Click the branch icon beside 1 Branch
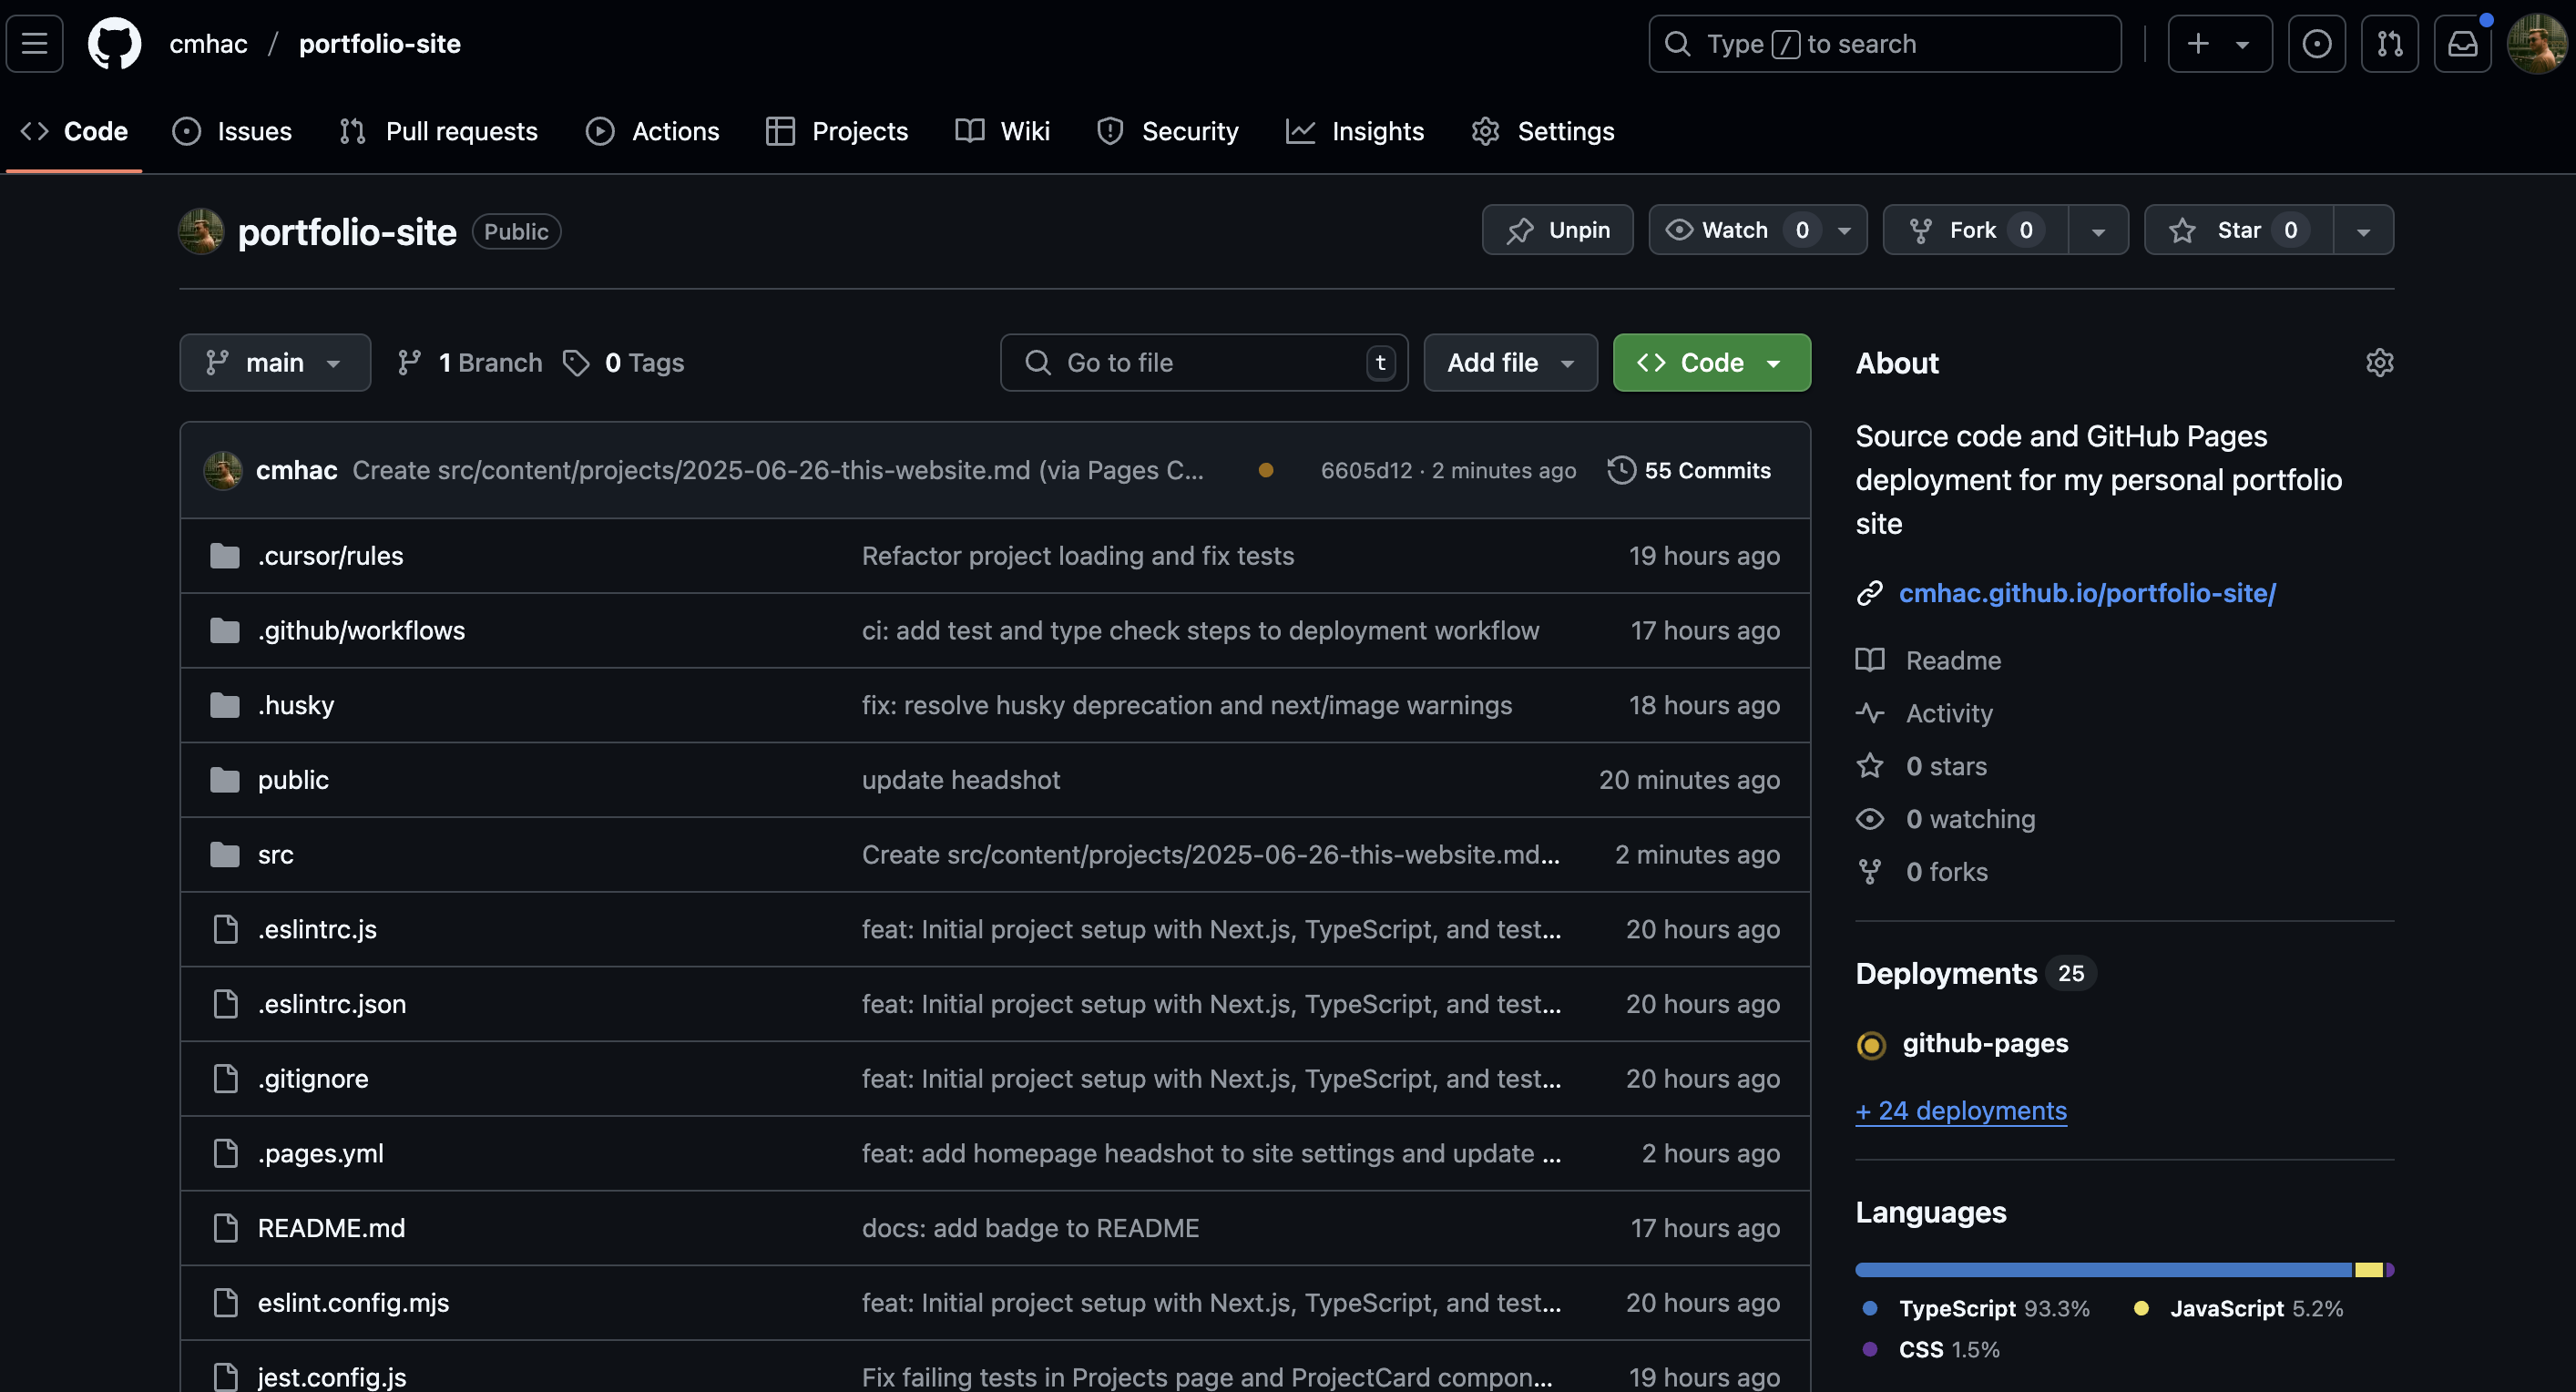2576x1392 pixels. (408, 362)
